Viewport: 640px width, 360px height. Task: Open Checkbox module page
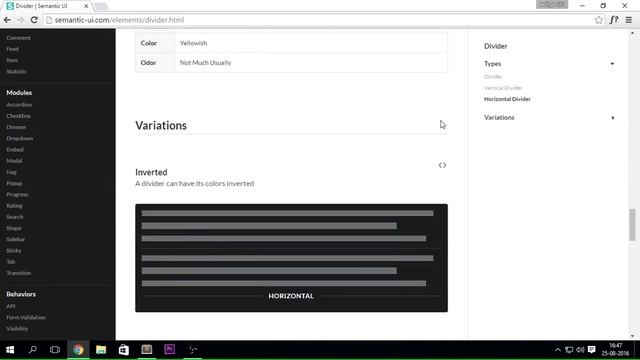pos(18,116)
